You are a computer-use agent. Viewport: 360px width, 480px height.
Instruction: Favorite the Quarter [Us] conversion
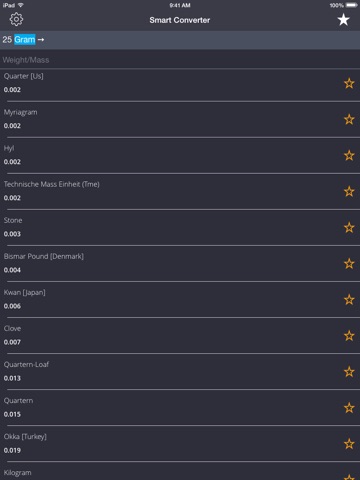(x=349, y=83)
